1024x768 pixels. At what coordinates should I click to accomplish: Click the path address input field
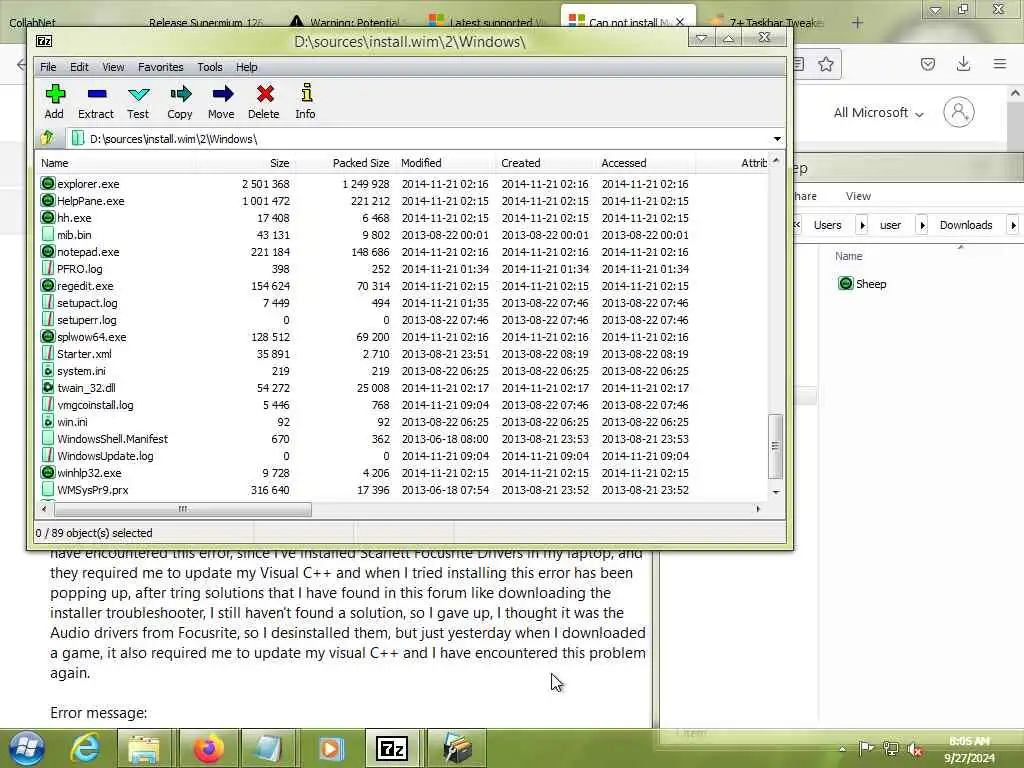coord(418,138)
